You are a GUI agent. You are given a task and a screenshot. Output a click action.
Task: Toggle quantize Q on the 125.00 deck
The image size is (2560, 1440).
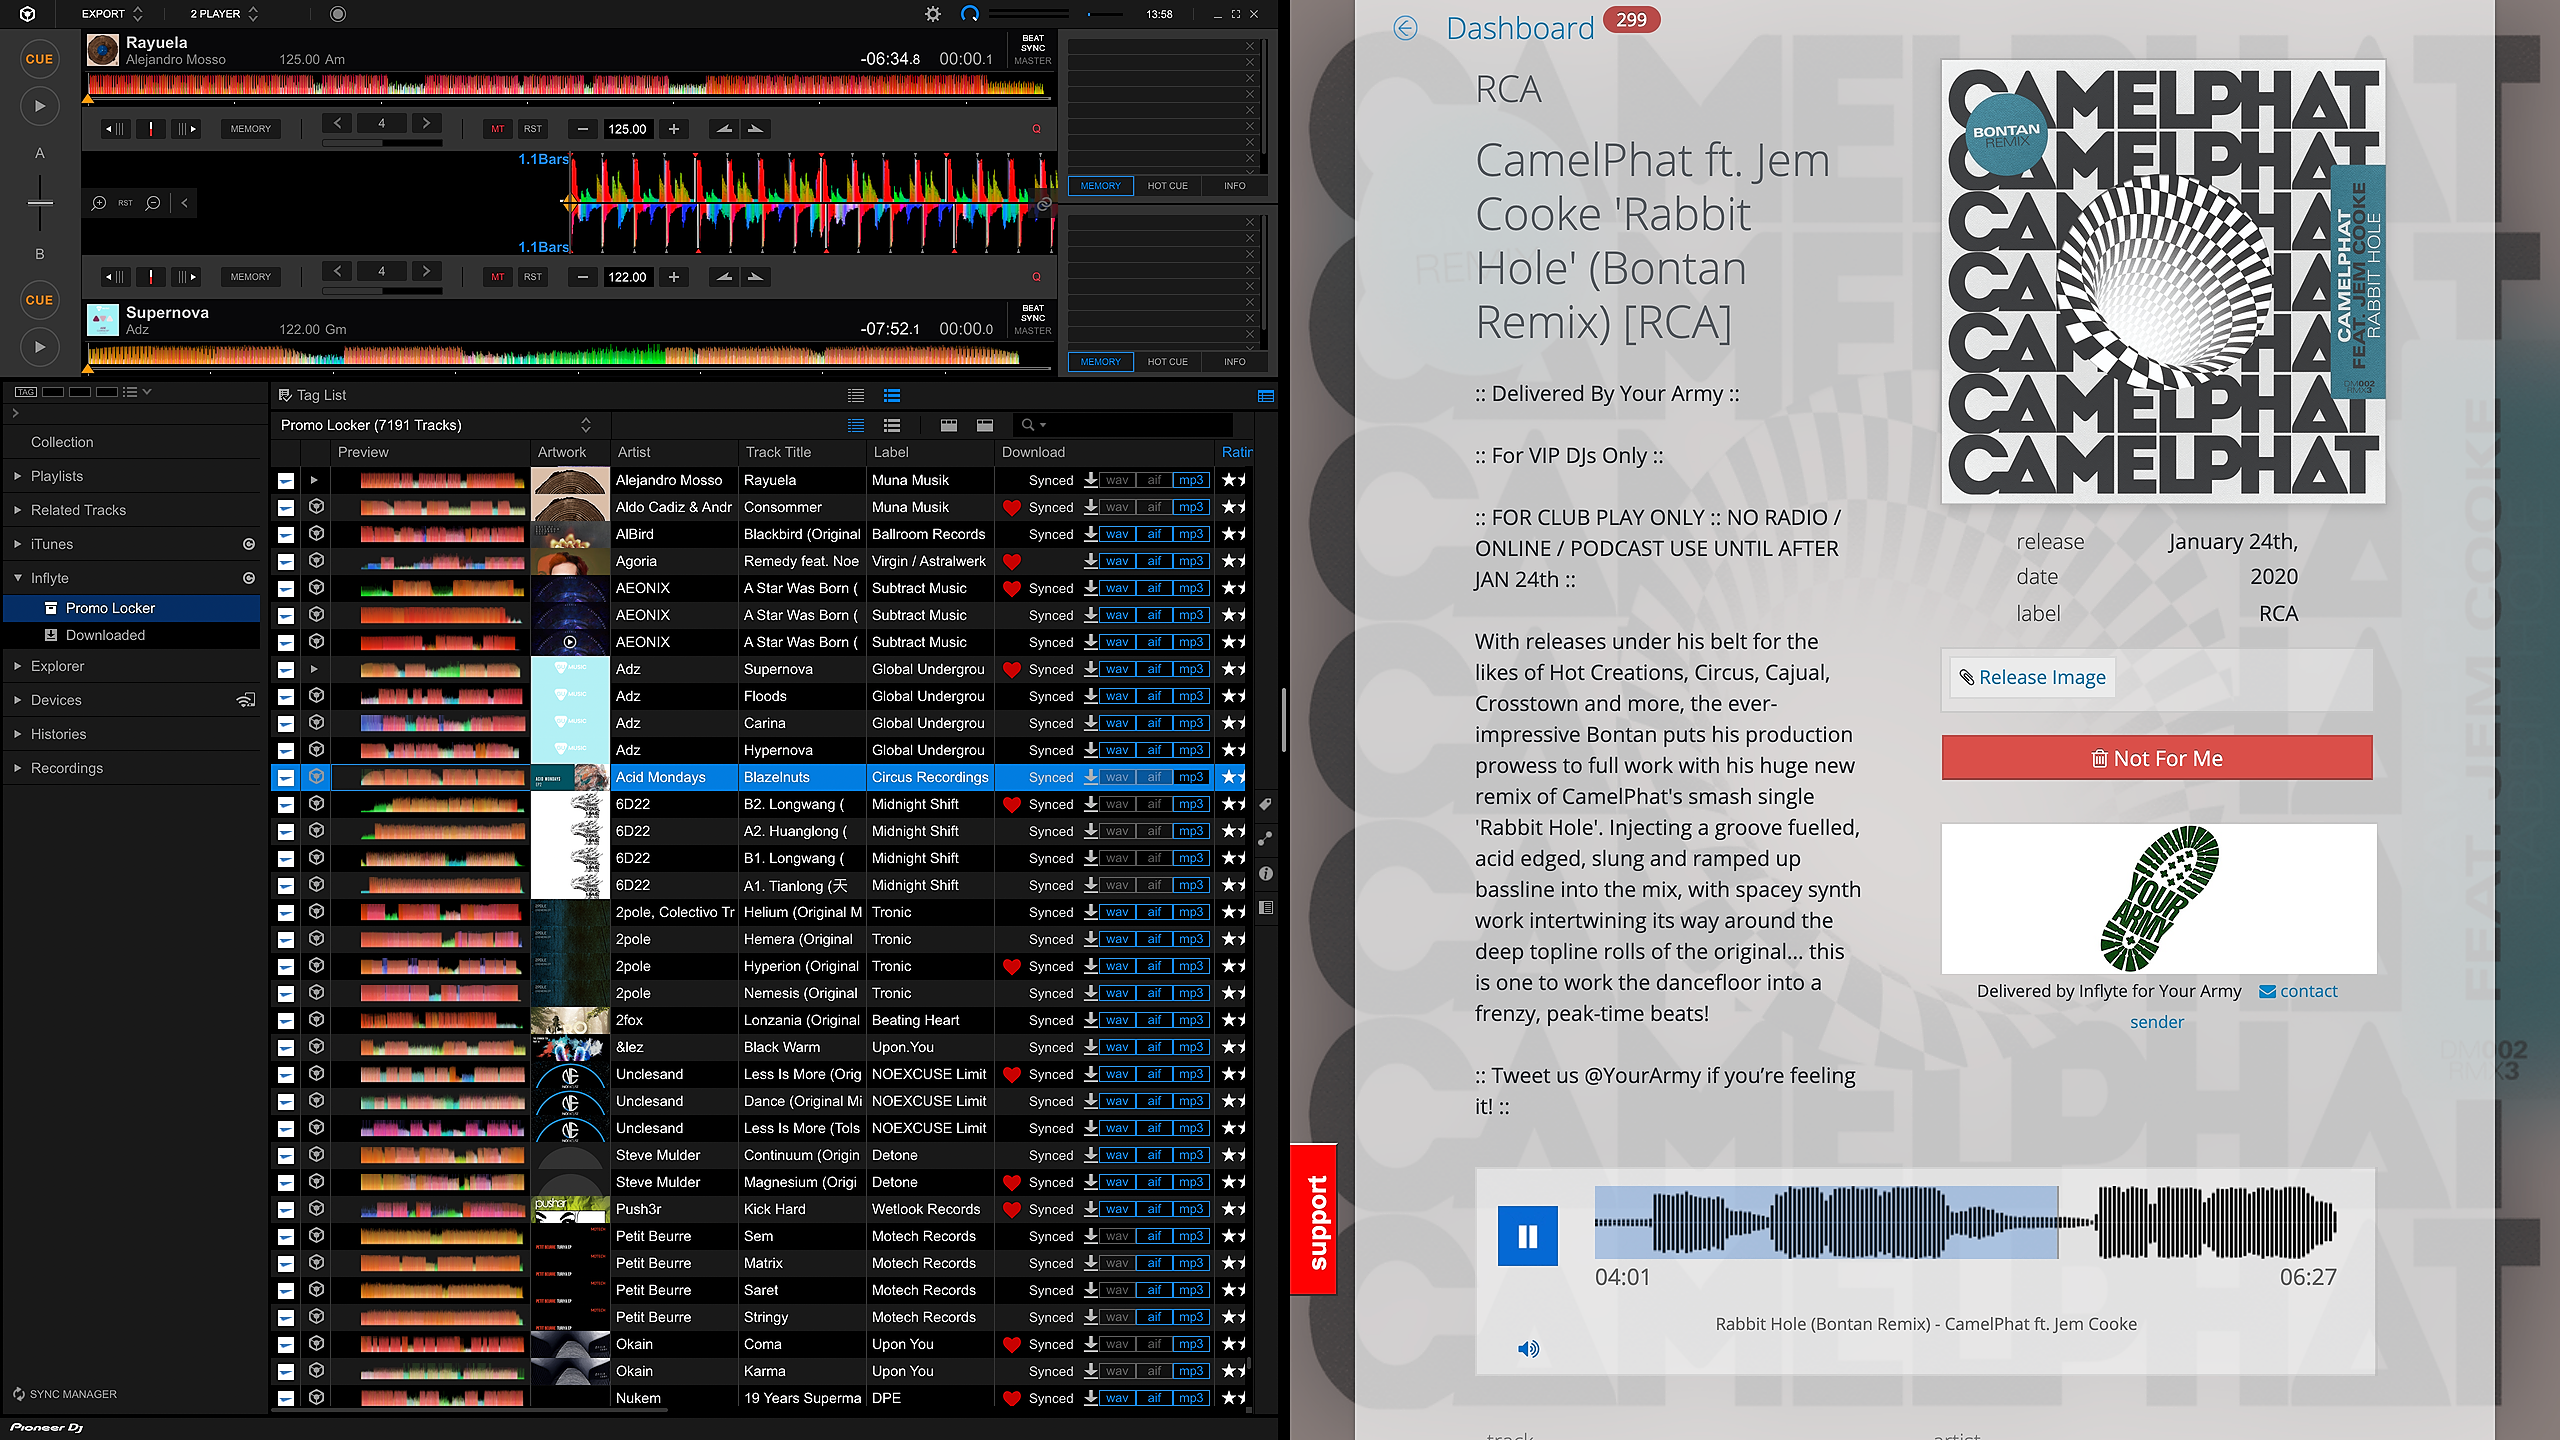[1037, 129]
